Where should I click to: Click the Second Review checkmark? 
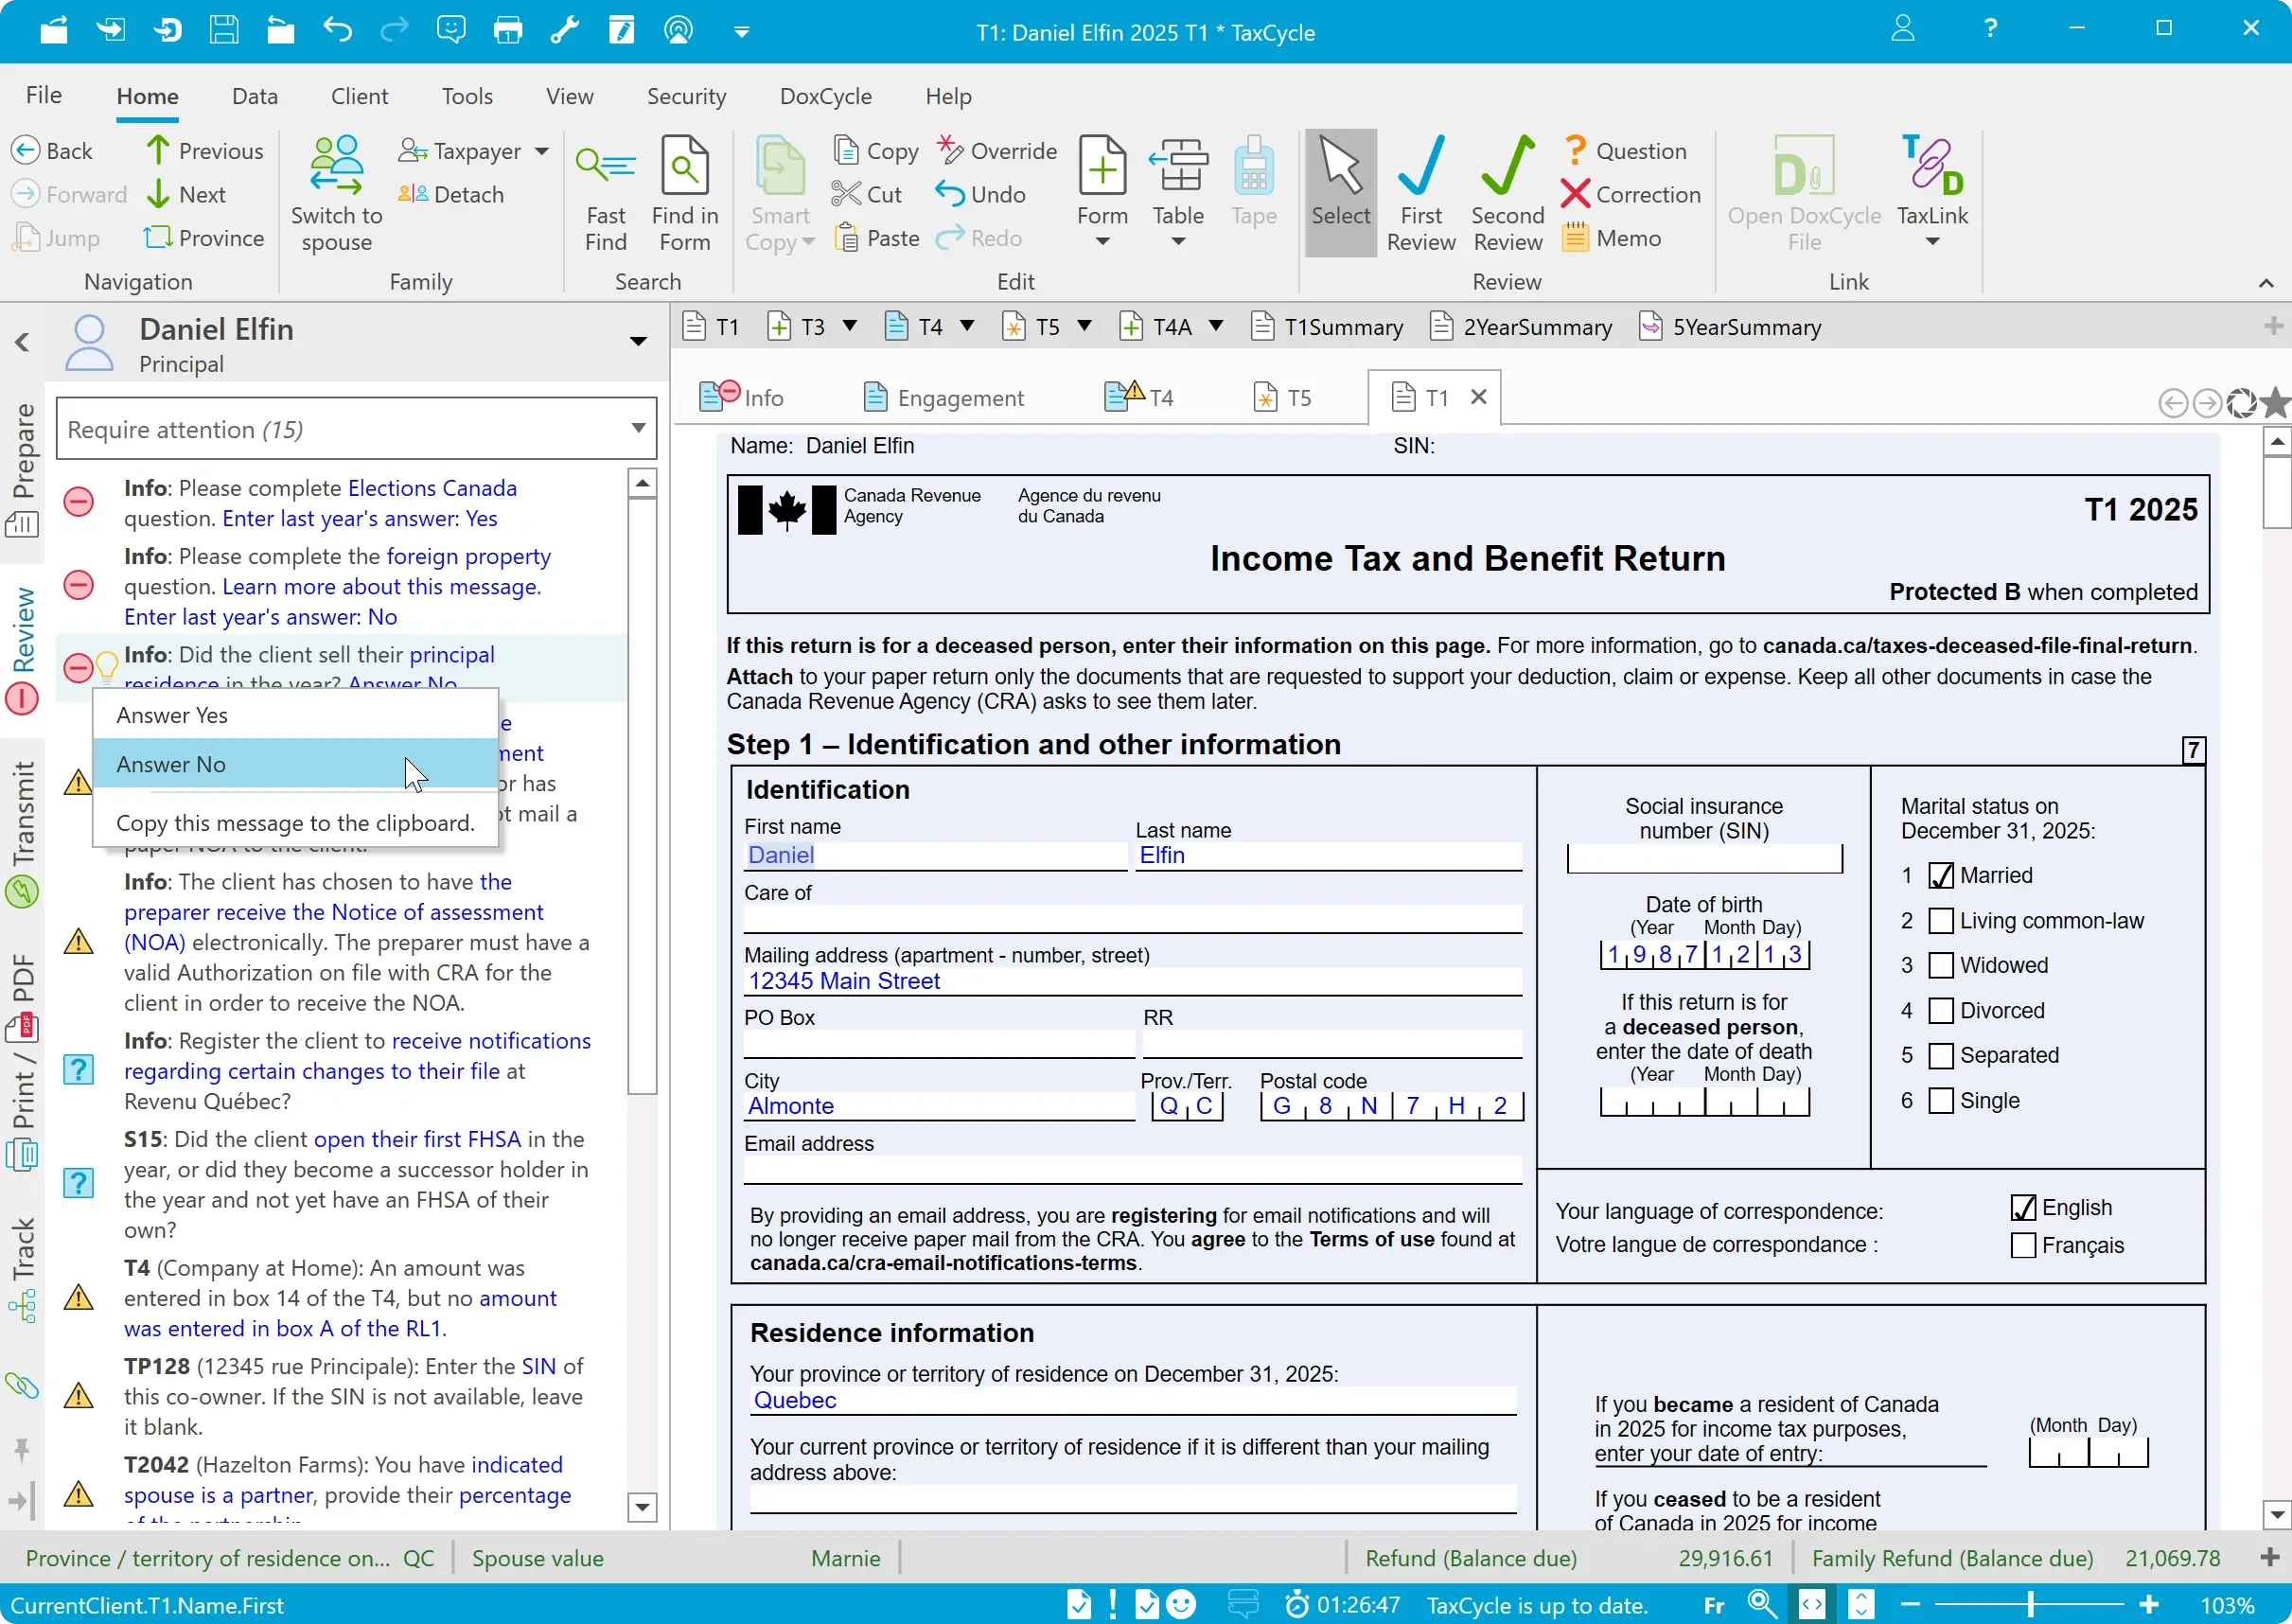tap(1507, 167)
